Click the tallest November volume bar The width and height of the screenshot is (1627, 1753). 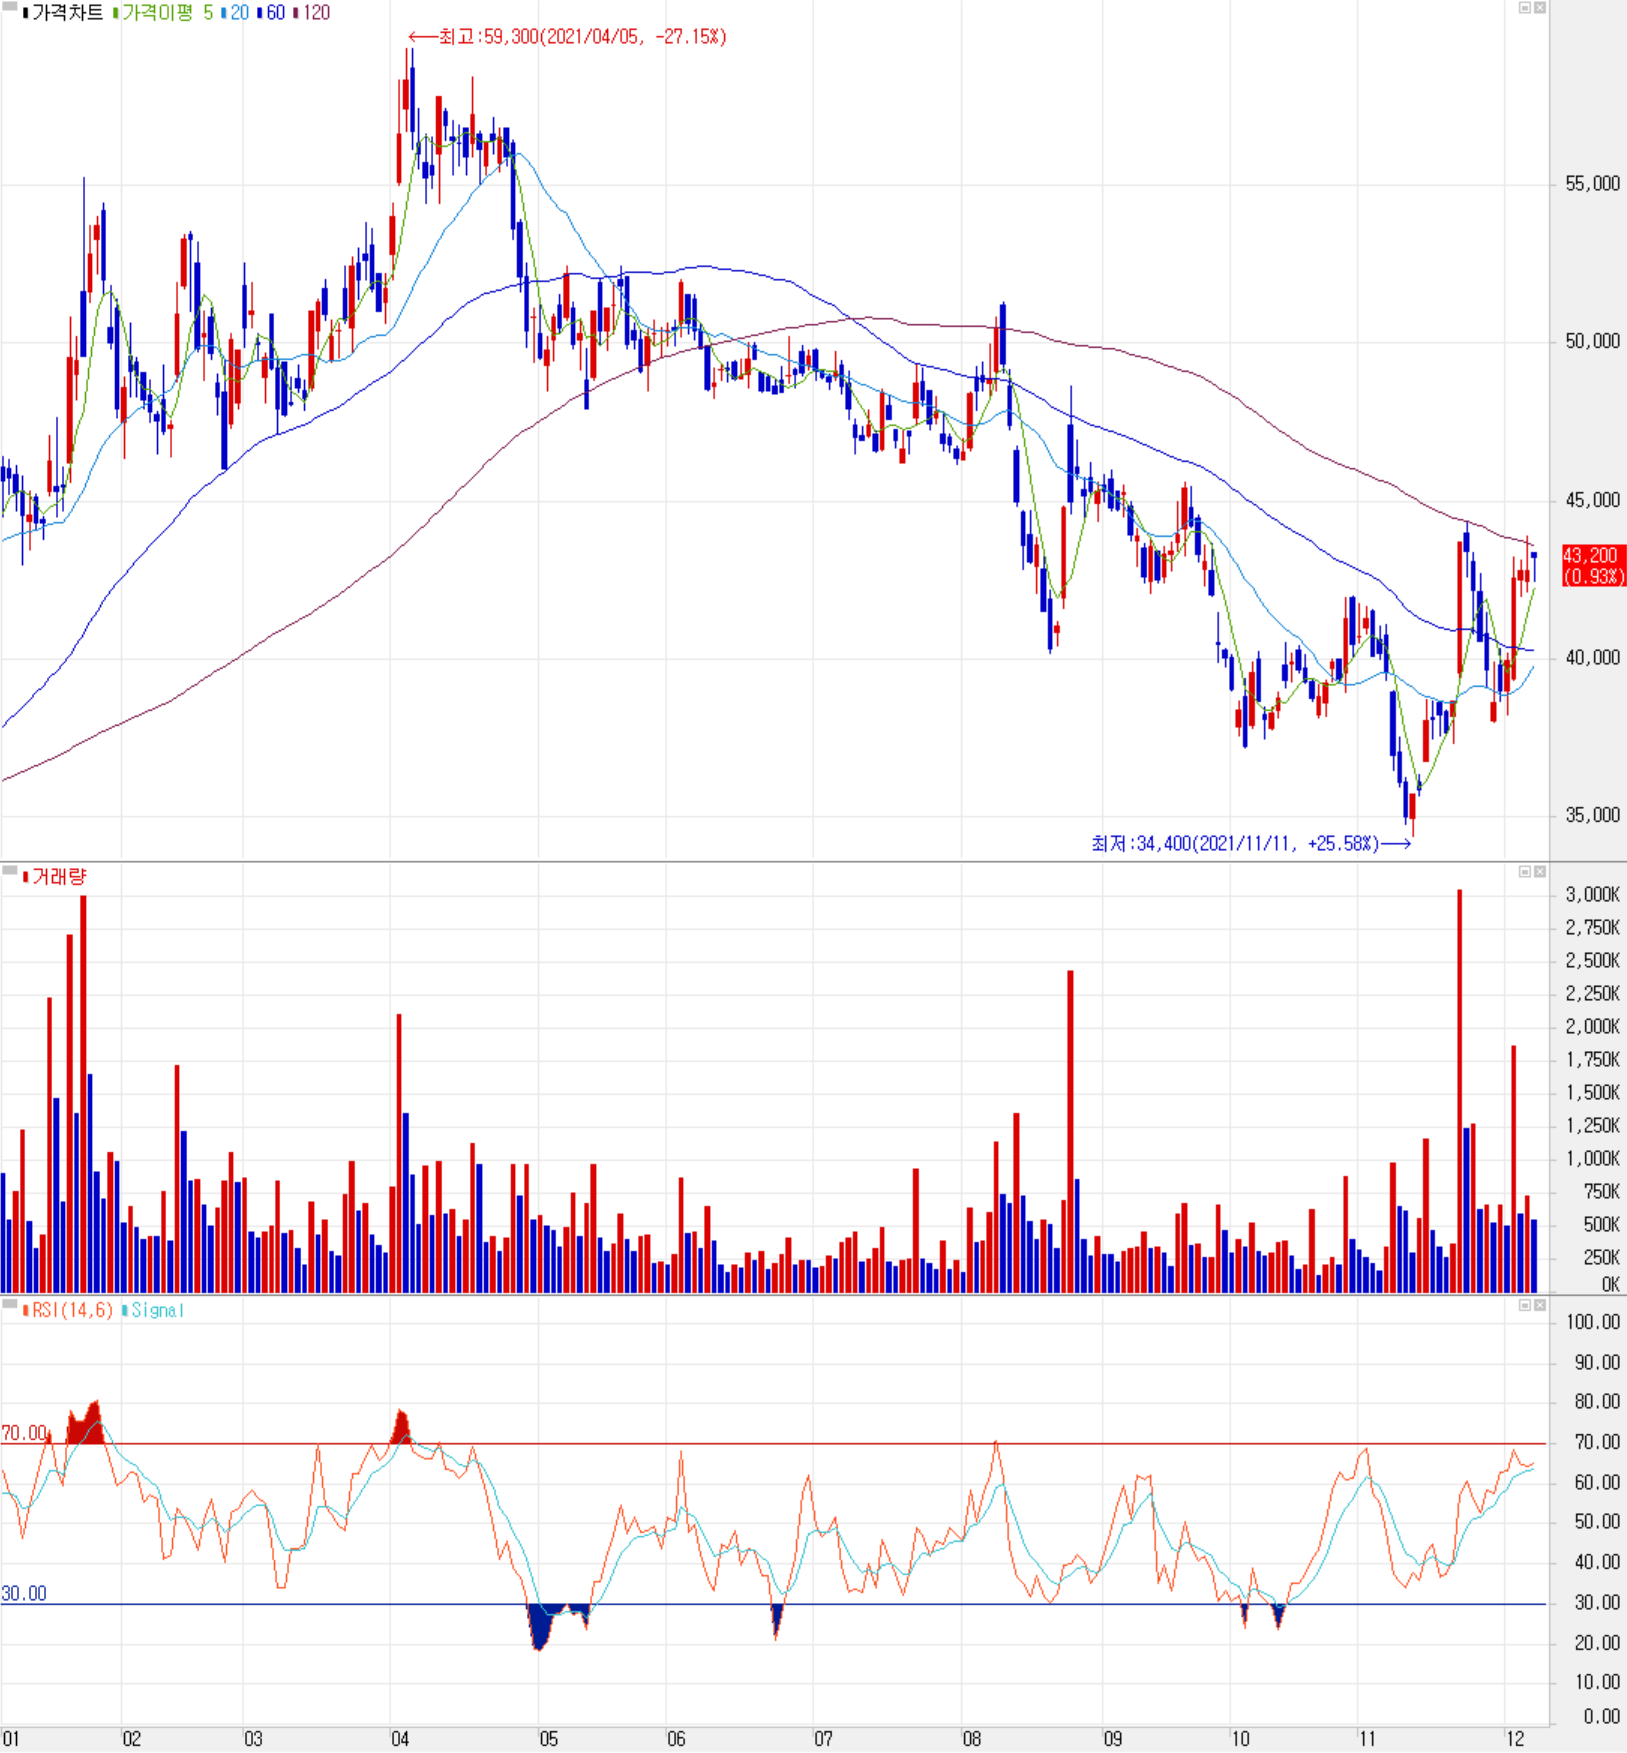coord(1460,1091)
